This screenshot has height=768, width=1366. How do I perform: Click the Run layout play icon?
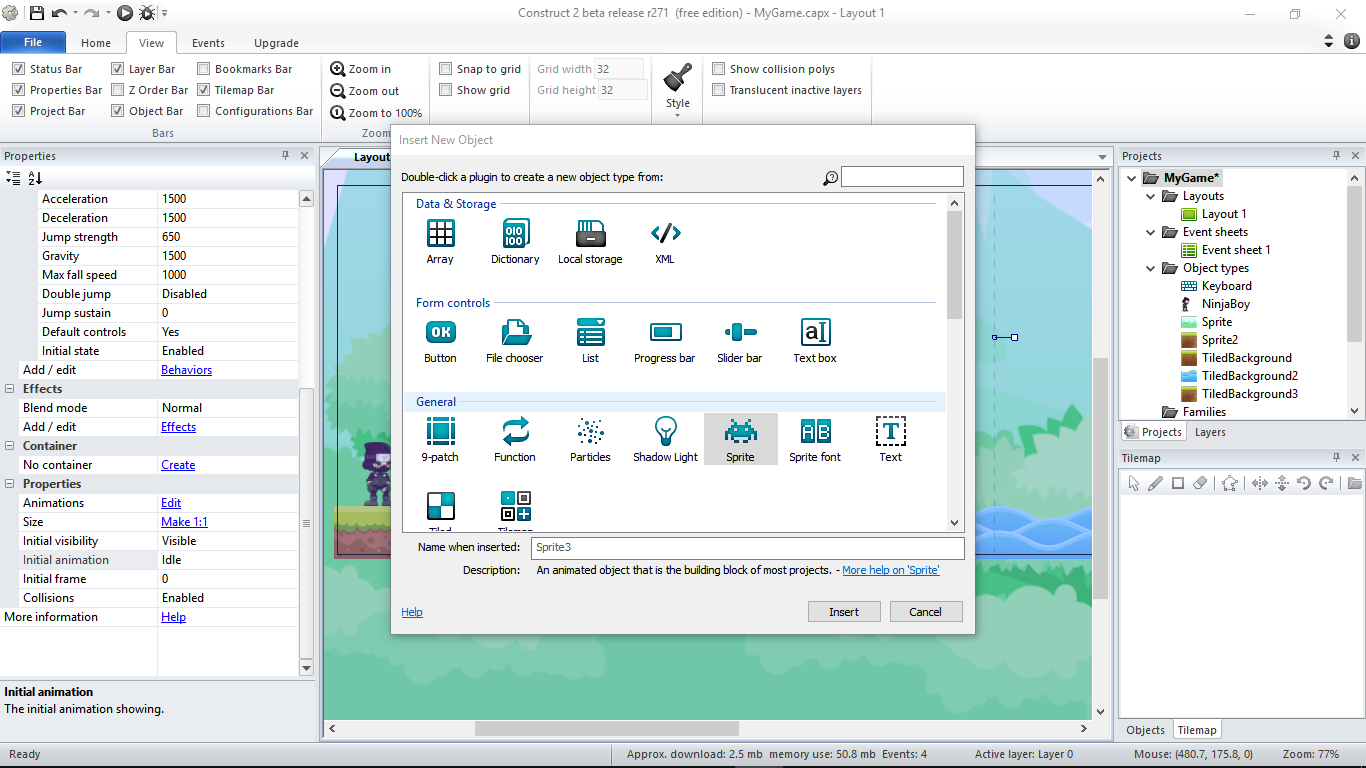(125, 13)
